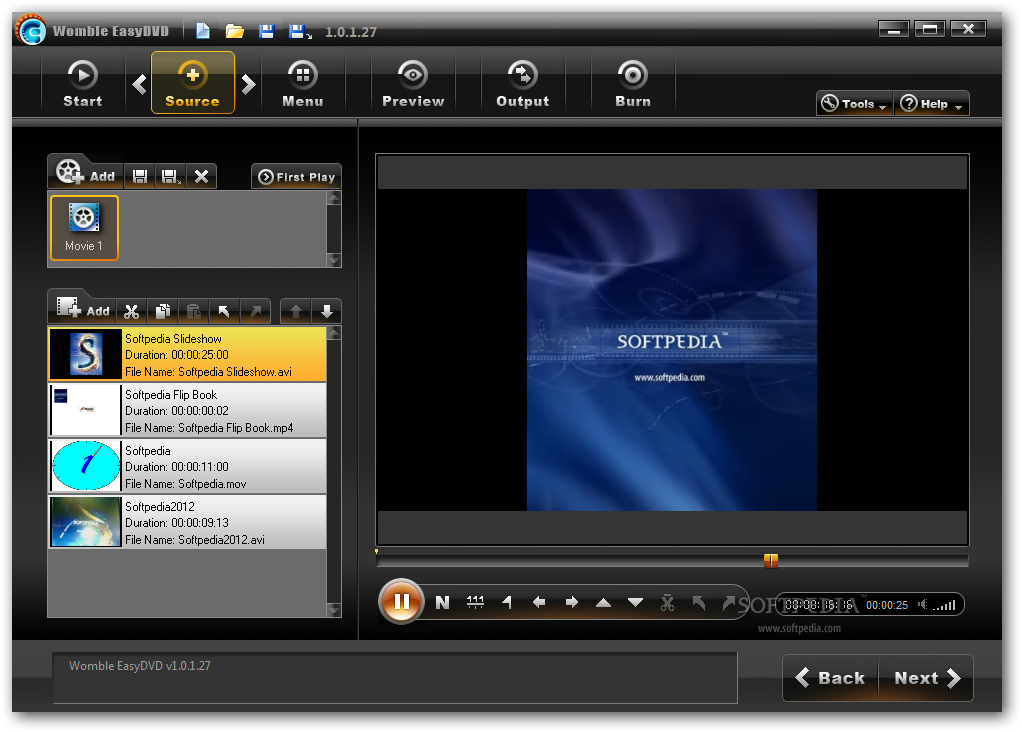Click the orange playhead on seek bar

point(771,561)
